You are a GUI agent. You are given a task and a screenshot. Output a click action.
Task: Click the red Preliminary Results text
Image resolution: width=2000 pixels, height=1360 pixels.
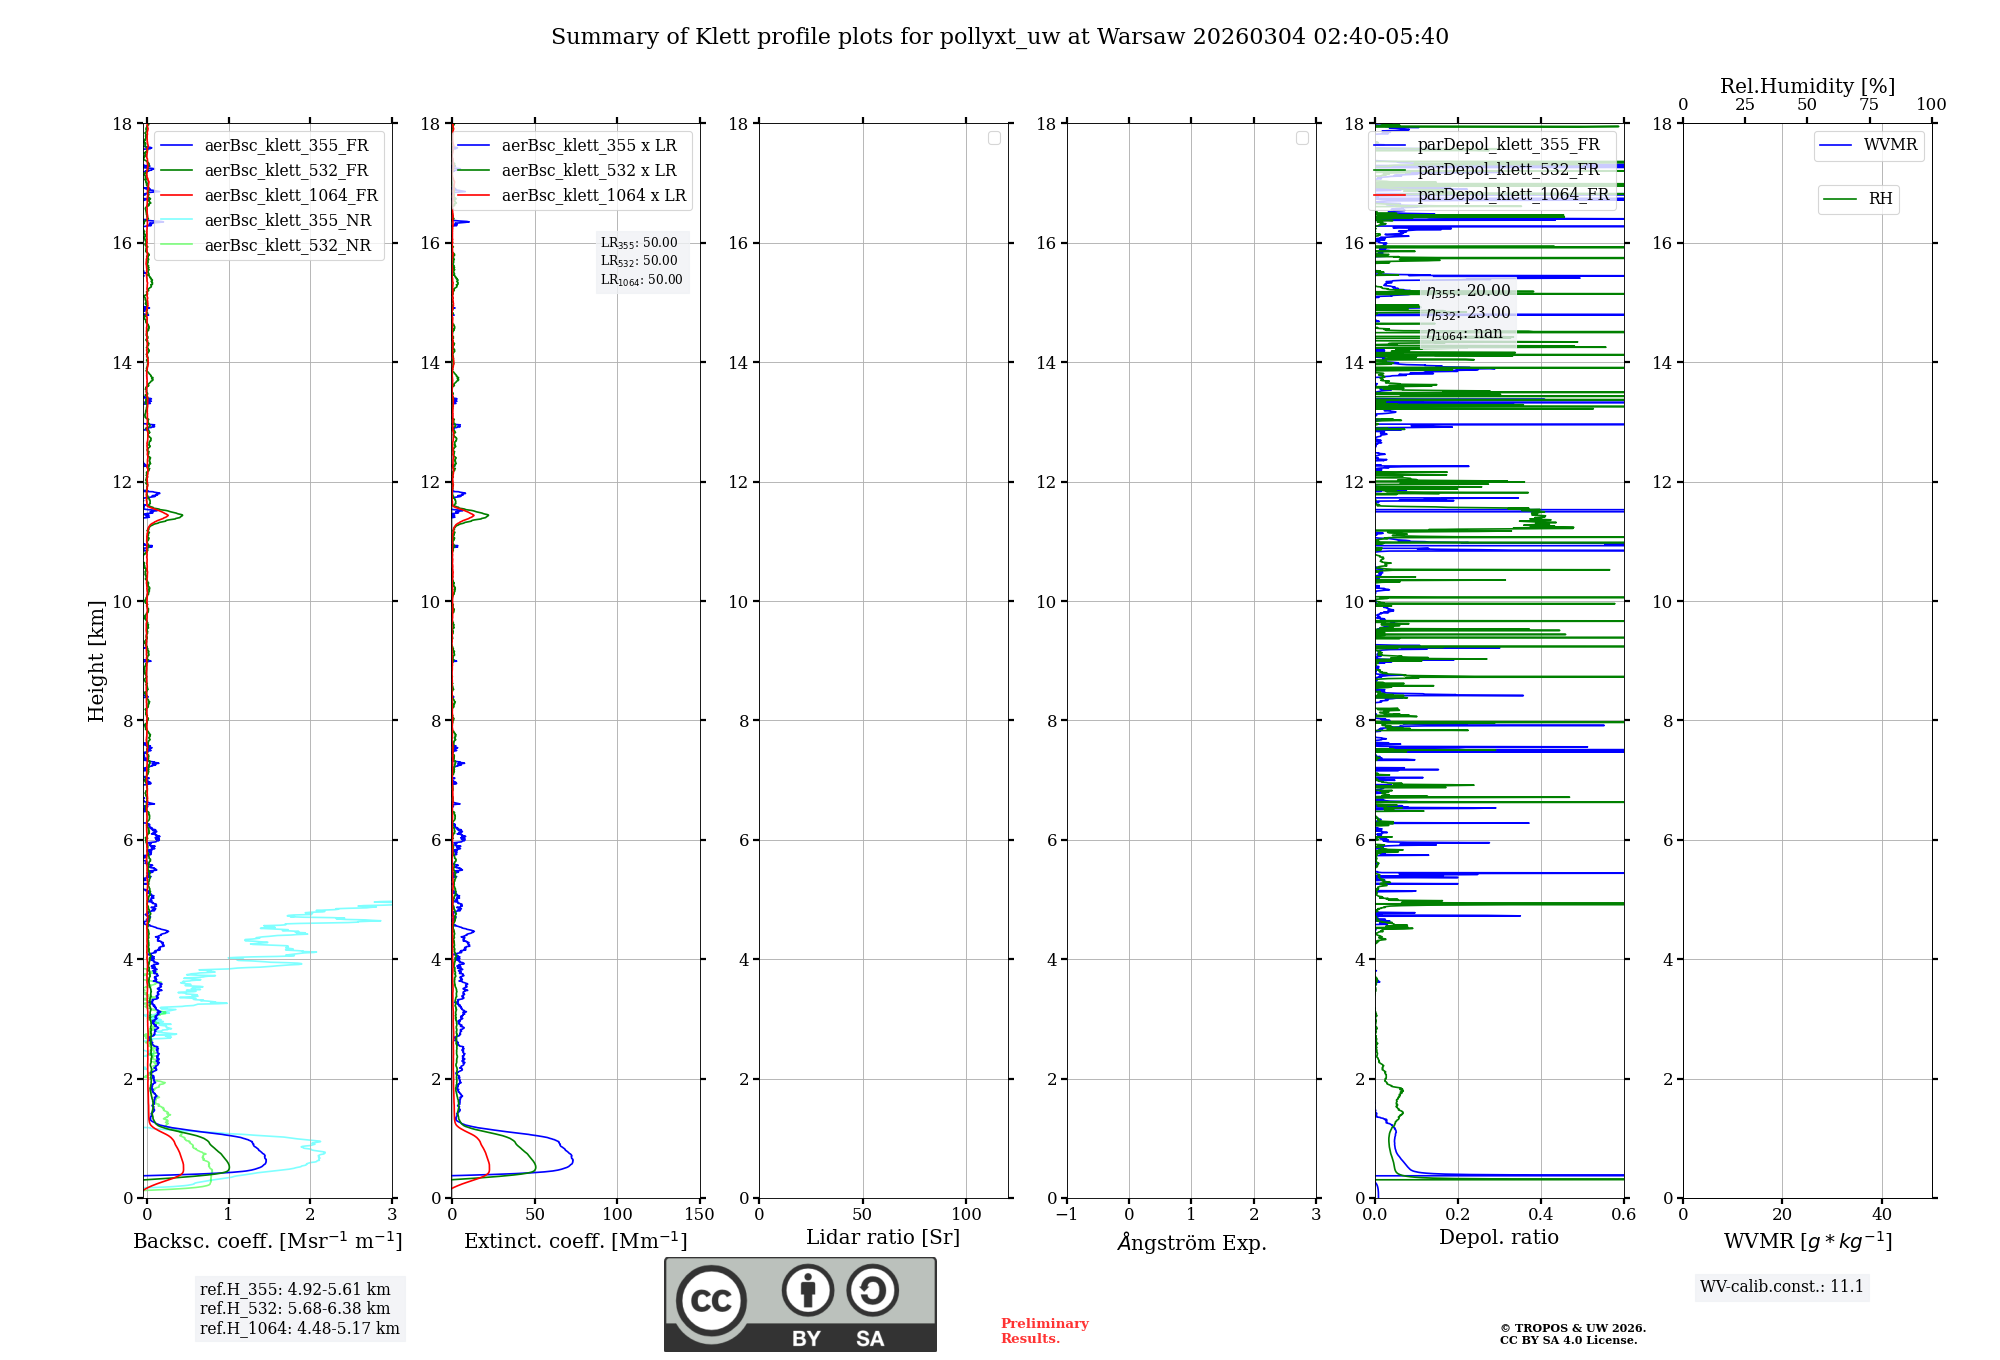coord(1044,1331)
